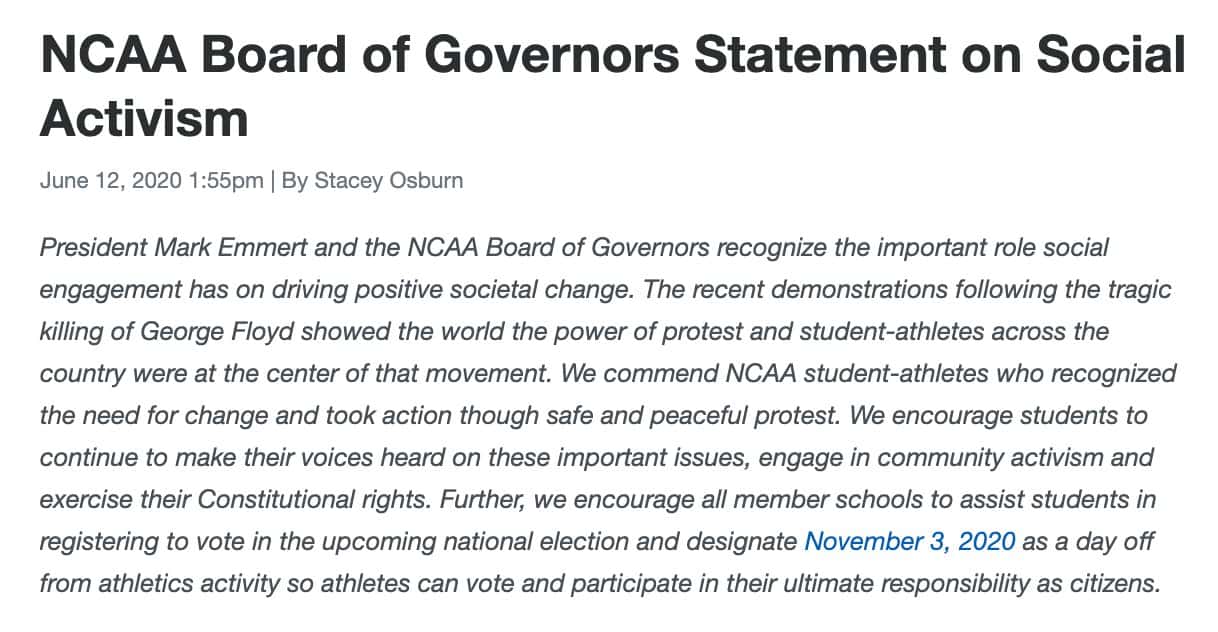Open the November 3, 2020 link

pyautogui.click(x=910, y=542)
